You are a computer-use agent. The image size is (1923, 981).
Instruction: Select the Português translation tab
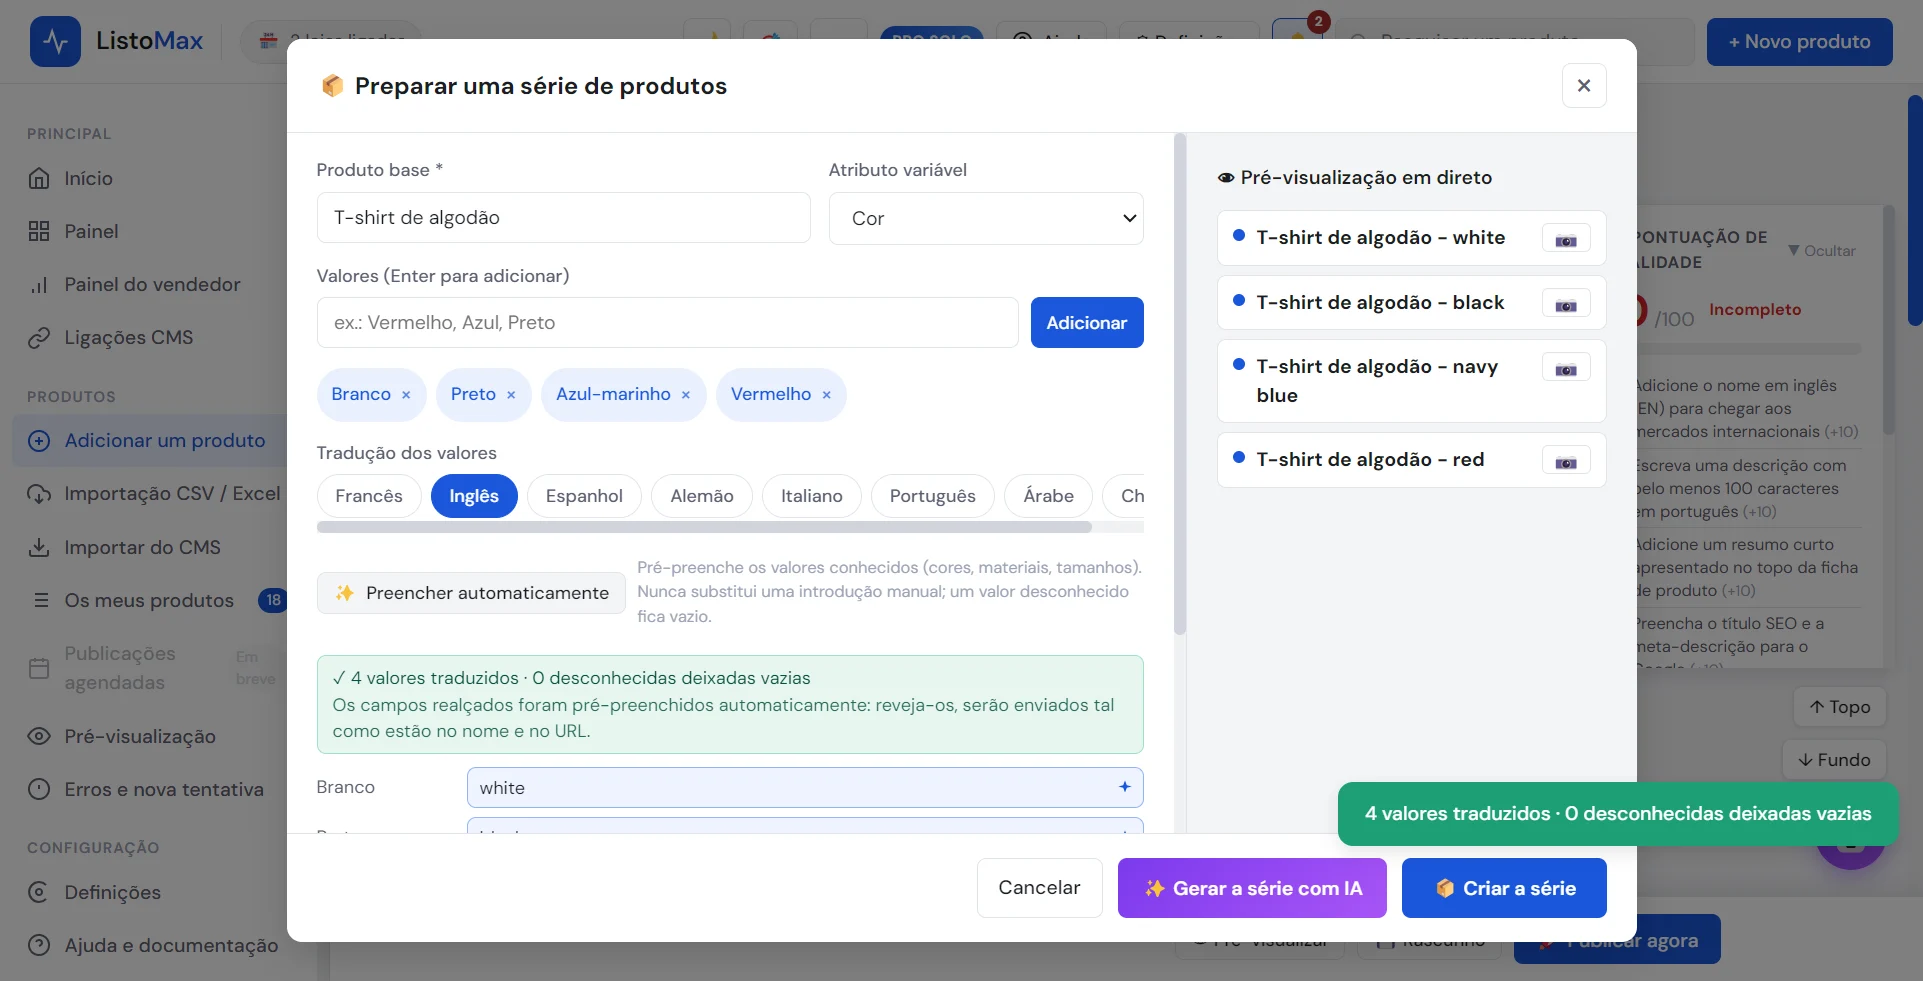[933, 496]
